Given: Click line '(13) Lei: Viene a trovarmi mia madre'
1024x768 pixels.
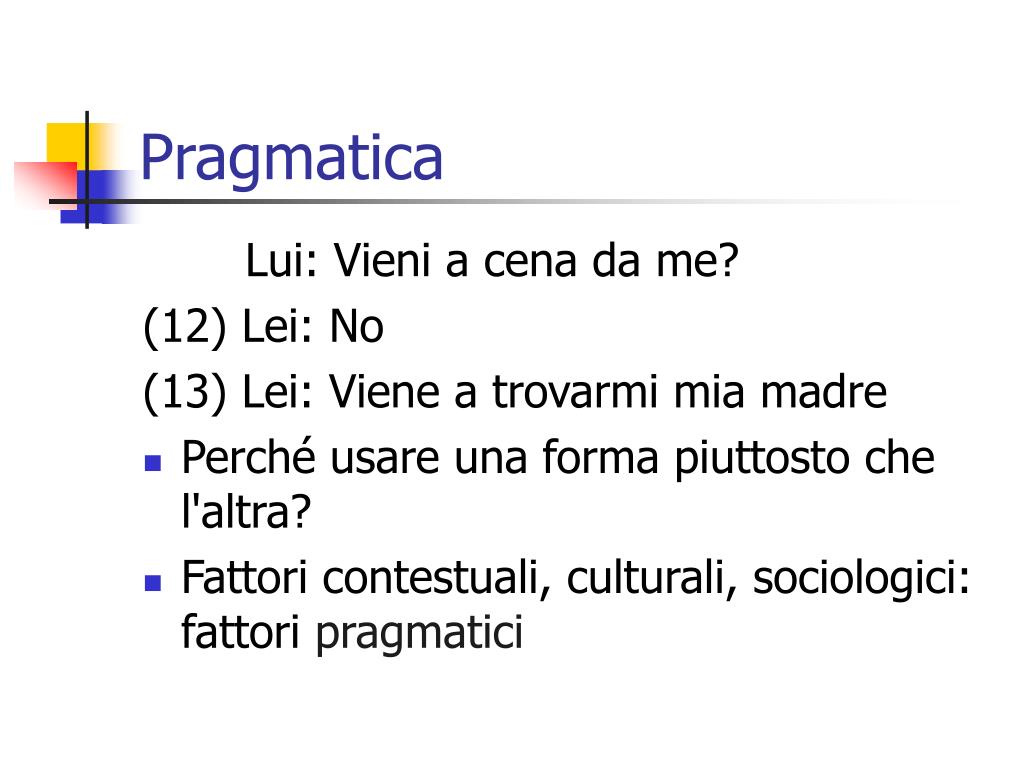Looking at the screenshot, I should 515,392.
